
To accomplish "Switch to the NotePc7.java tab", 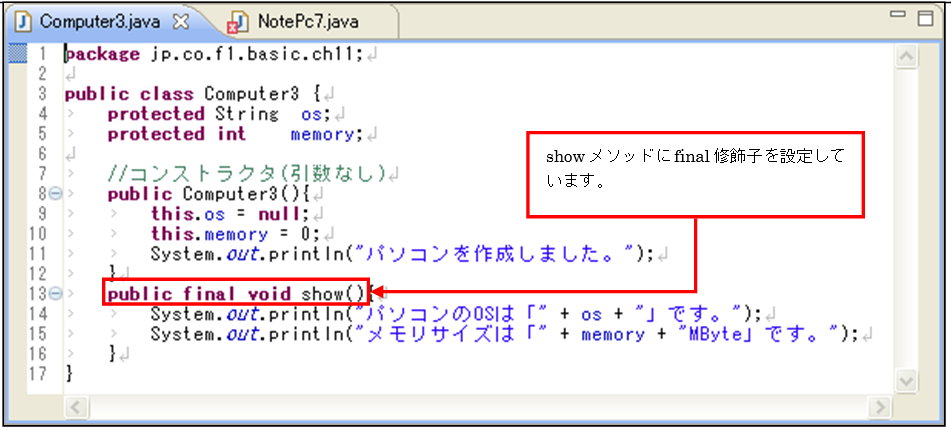I will coord(306,20).
